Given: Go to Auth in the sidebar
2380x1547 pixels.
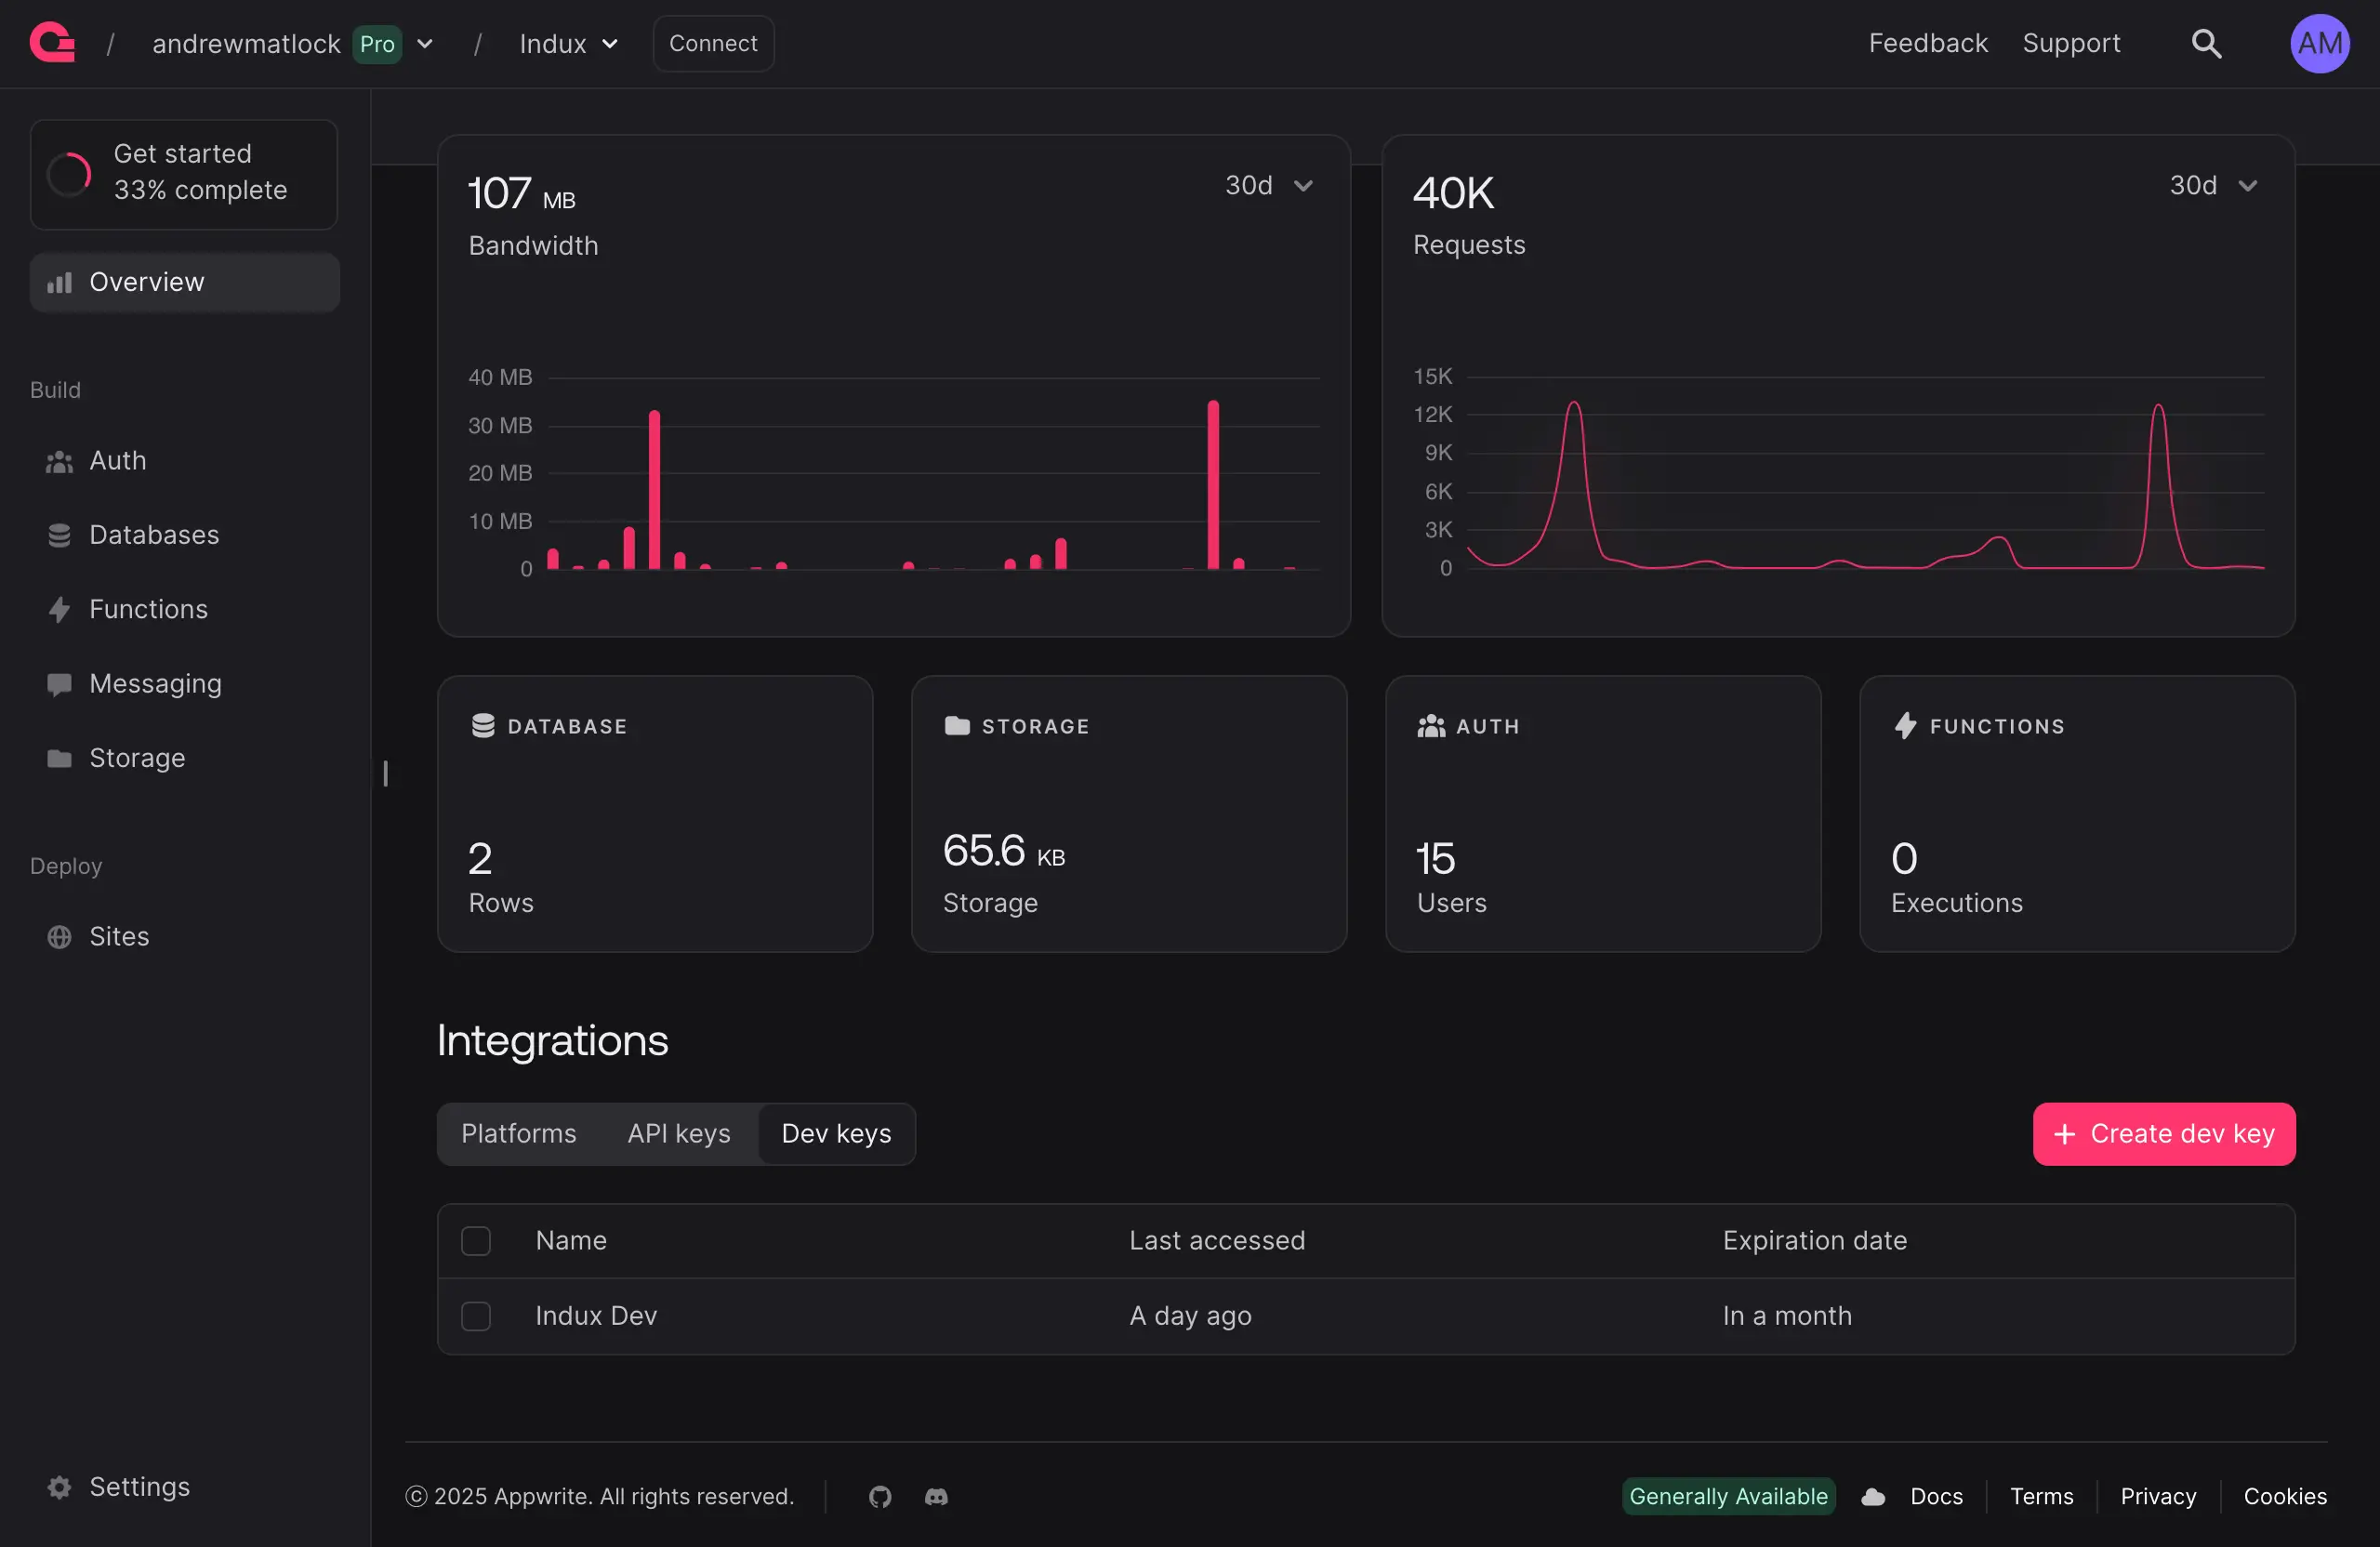Looking at the screenshot, I should 185,461.
